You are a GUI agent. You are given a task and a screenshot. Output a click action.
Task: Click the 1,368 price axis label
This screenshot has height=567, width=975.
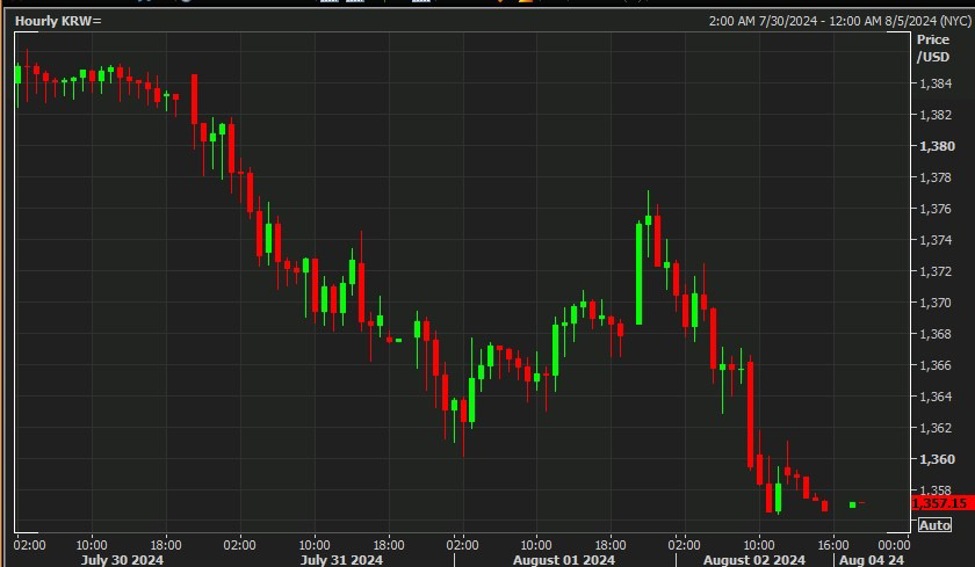(x=936, y=334)
